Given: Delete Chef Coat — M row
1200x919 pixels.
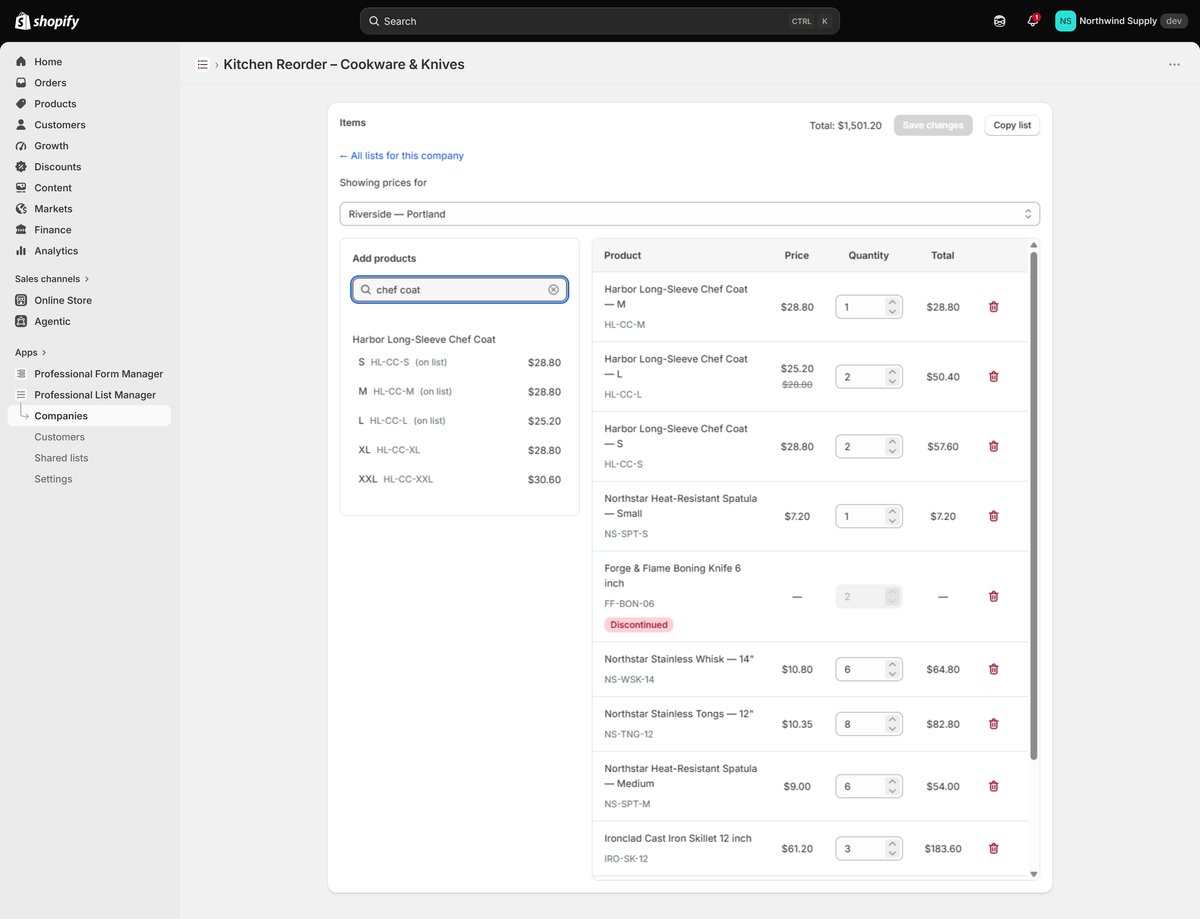Looking at the screenshot, I should [x=993, y=307].
